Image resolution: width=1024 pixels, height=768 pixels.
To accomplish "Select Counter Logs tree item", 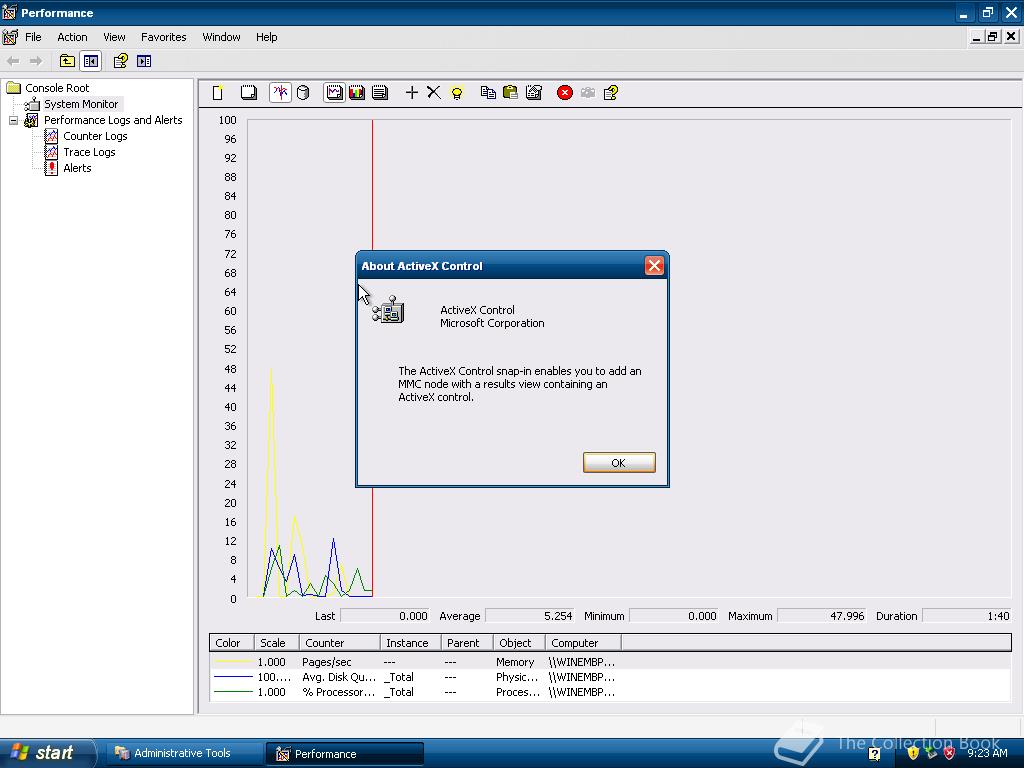I will [x=95, y=136].
